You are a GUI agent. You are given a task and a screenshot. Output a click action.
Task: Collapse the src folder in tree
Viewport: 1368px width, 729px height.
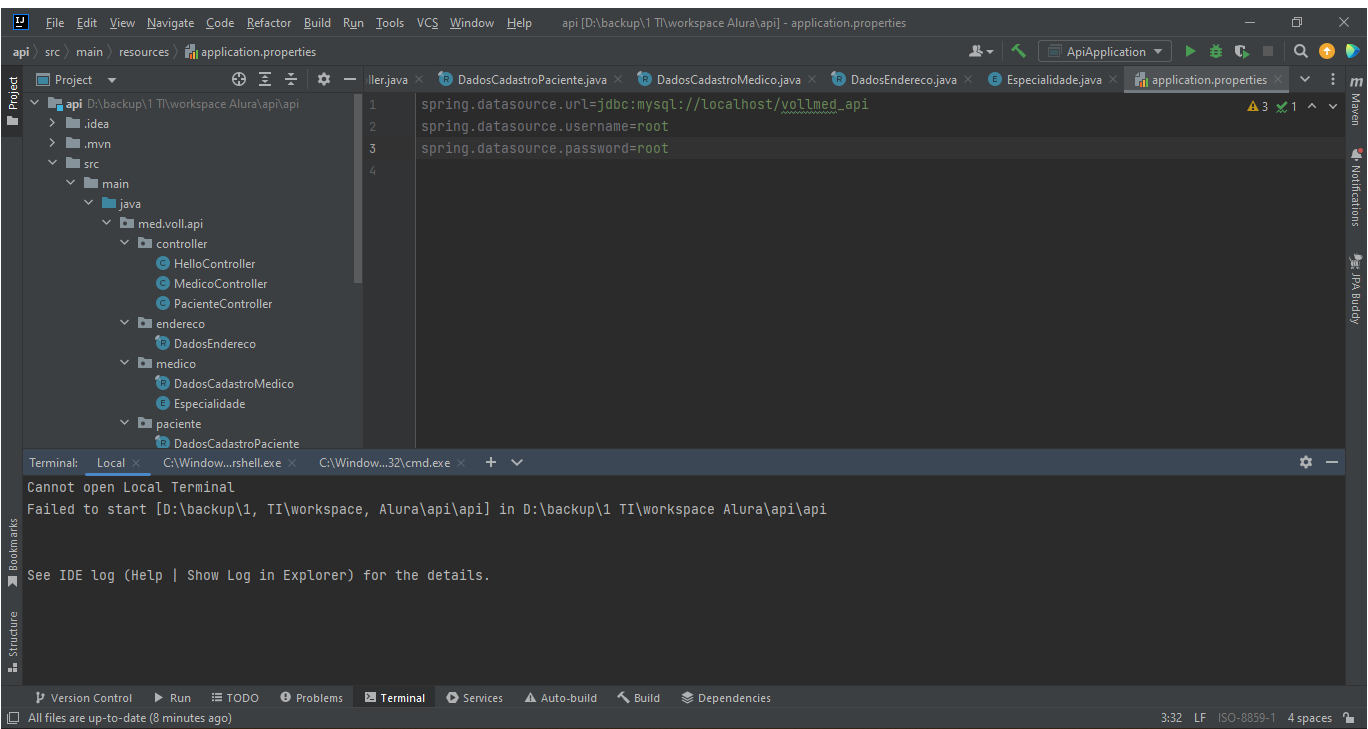point(55,163)
